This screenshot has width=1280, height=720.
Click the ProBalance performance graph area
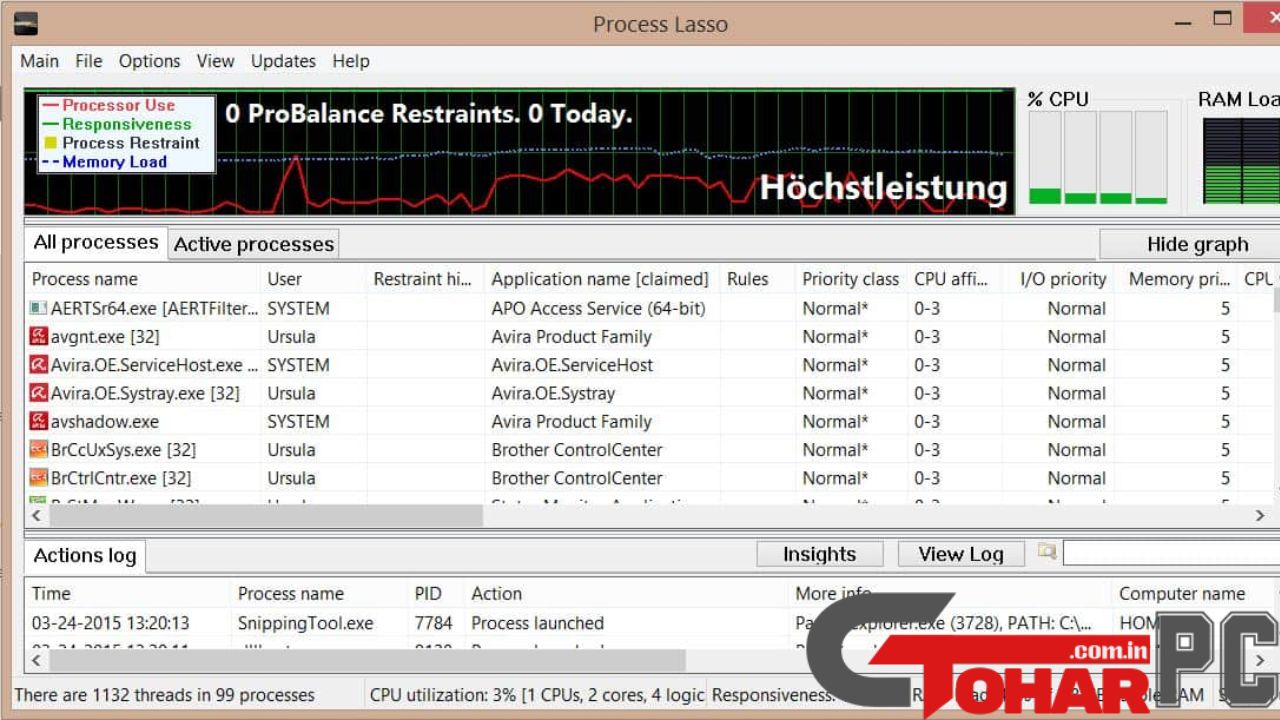coord(519,151)
